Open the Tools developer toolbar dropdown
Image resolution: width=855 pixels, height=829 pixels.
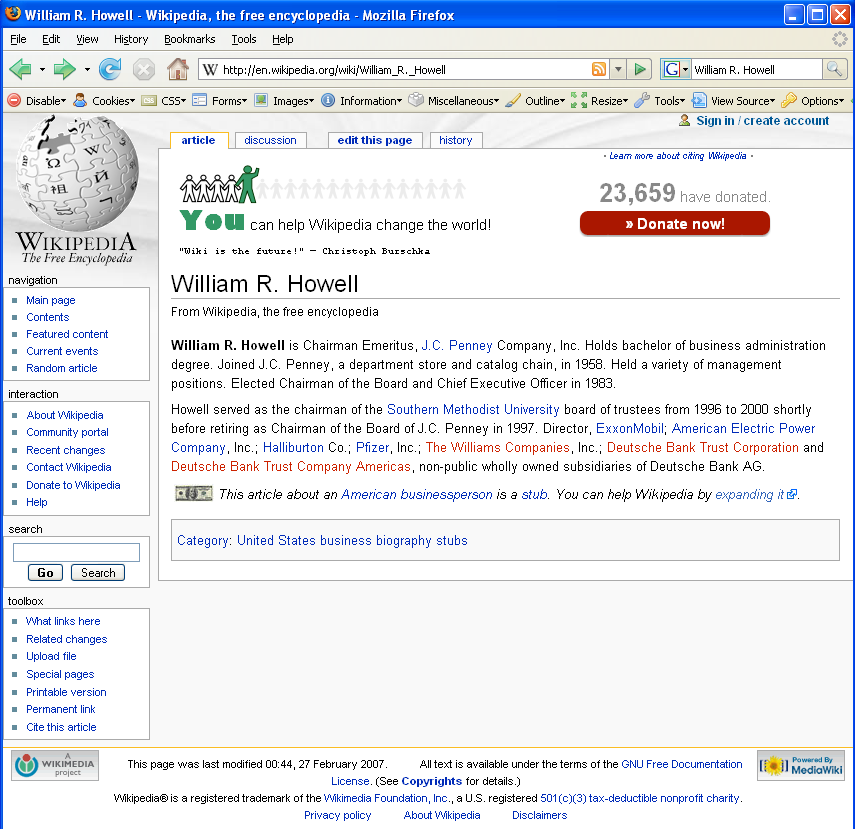coord(660,101)
